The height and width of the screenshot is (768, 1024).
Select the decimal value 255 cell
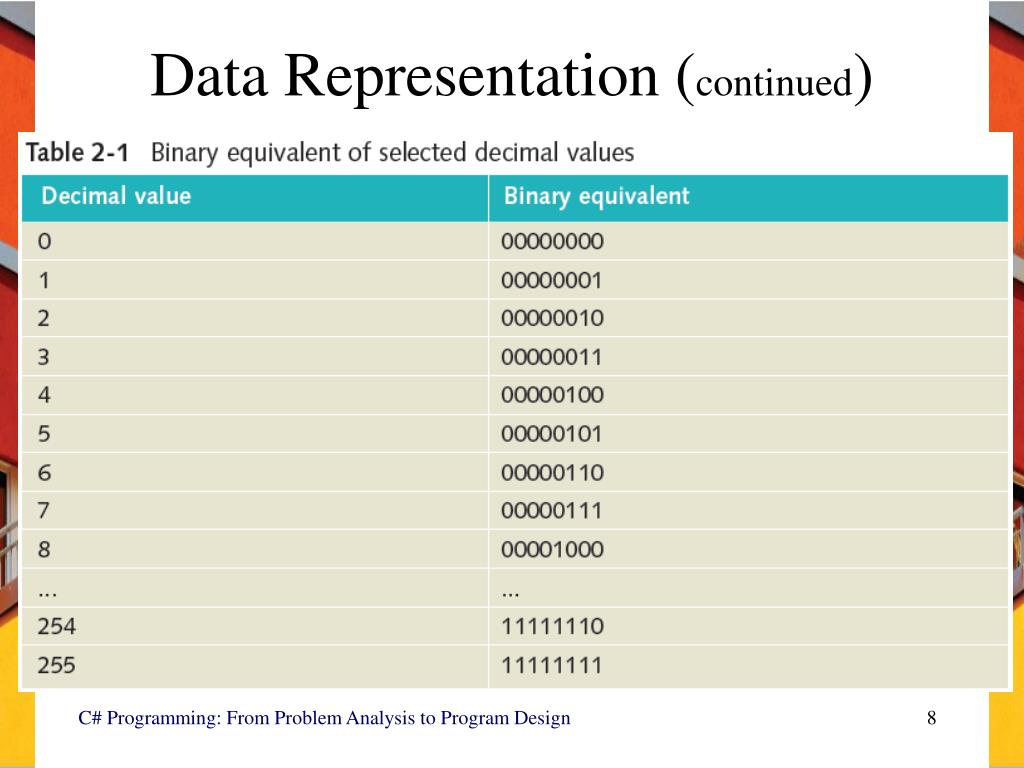(x=255, y=666)
